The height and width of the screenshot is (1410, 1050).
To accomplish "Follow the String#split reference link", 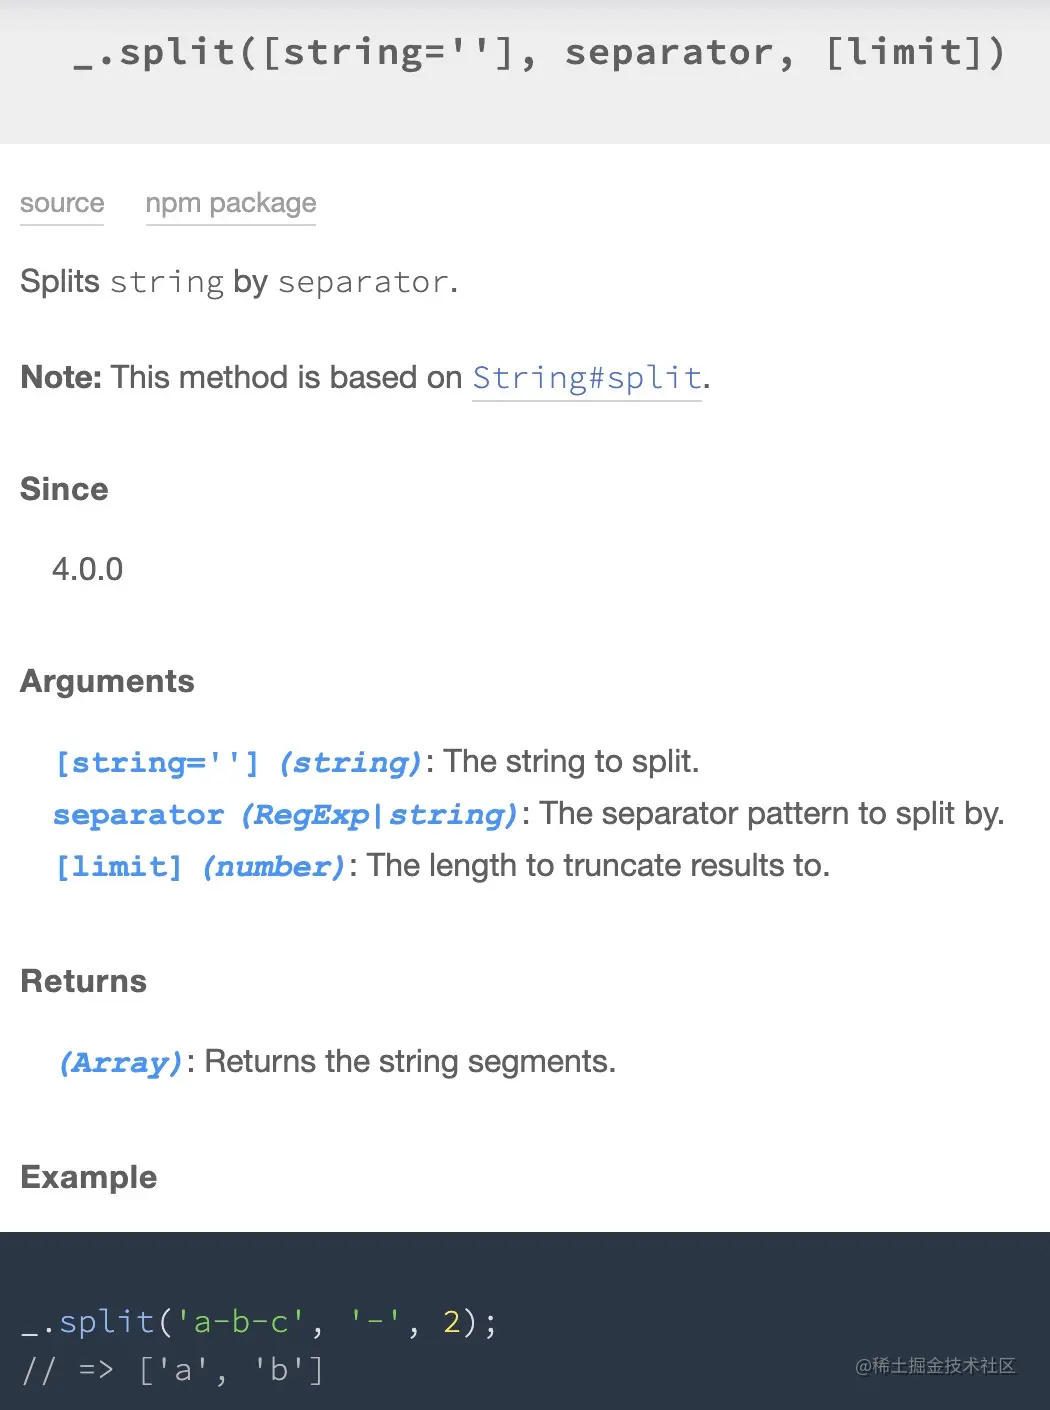I will (x=587, y=378).
